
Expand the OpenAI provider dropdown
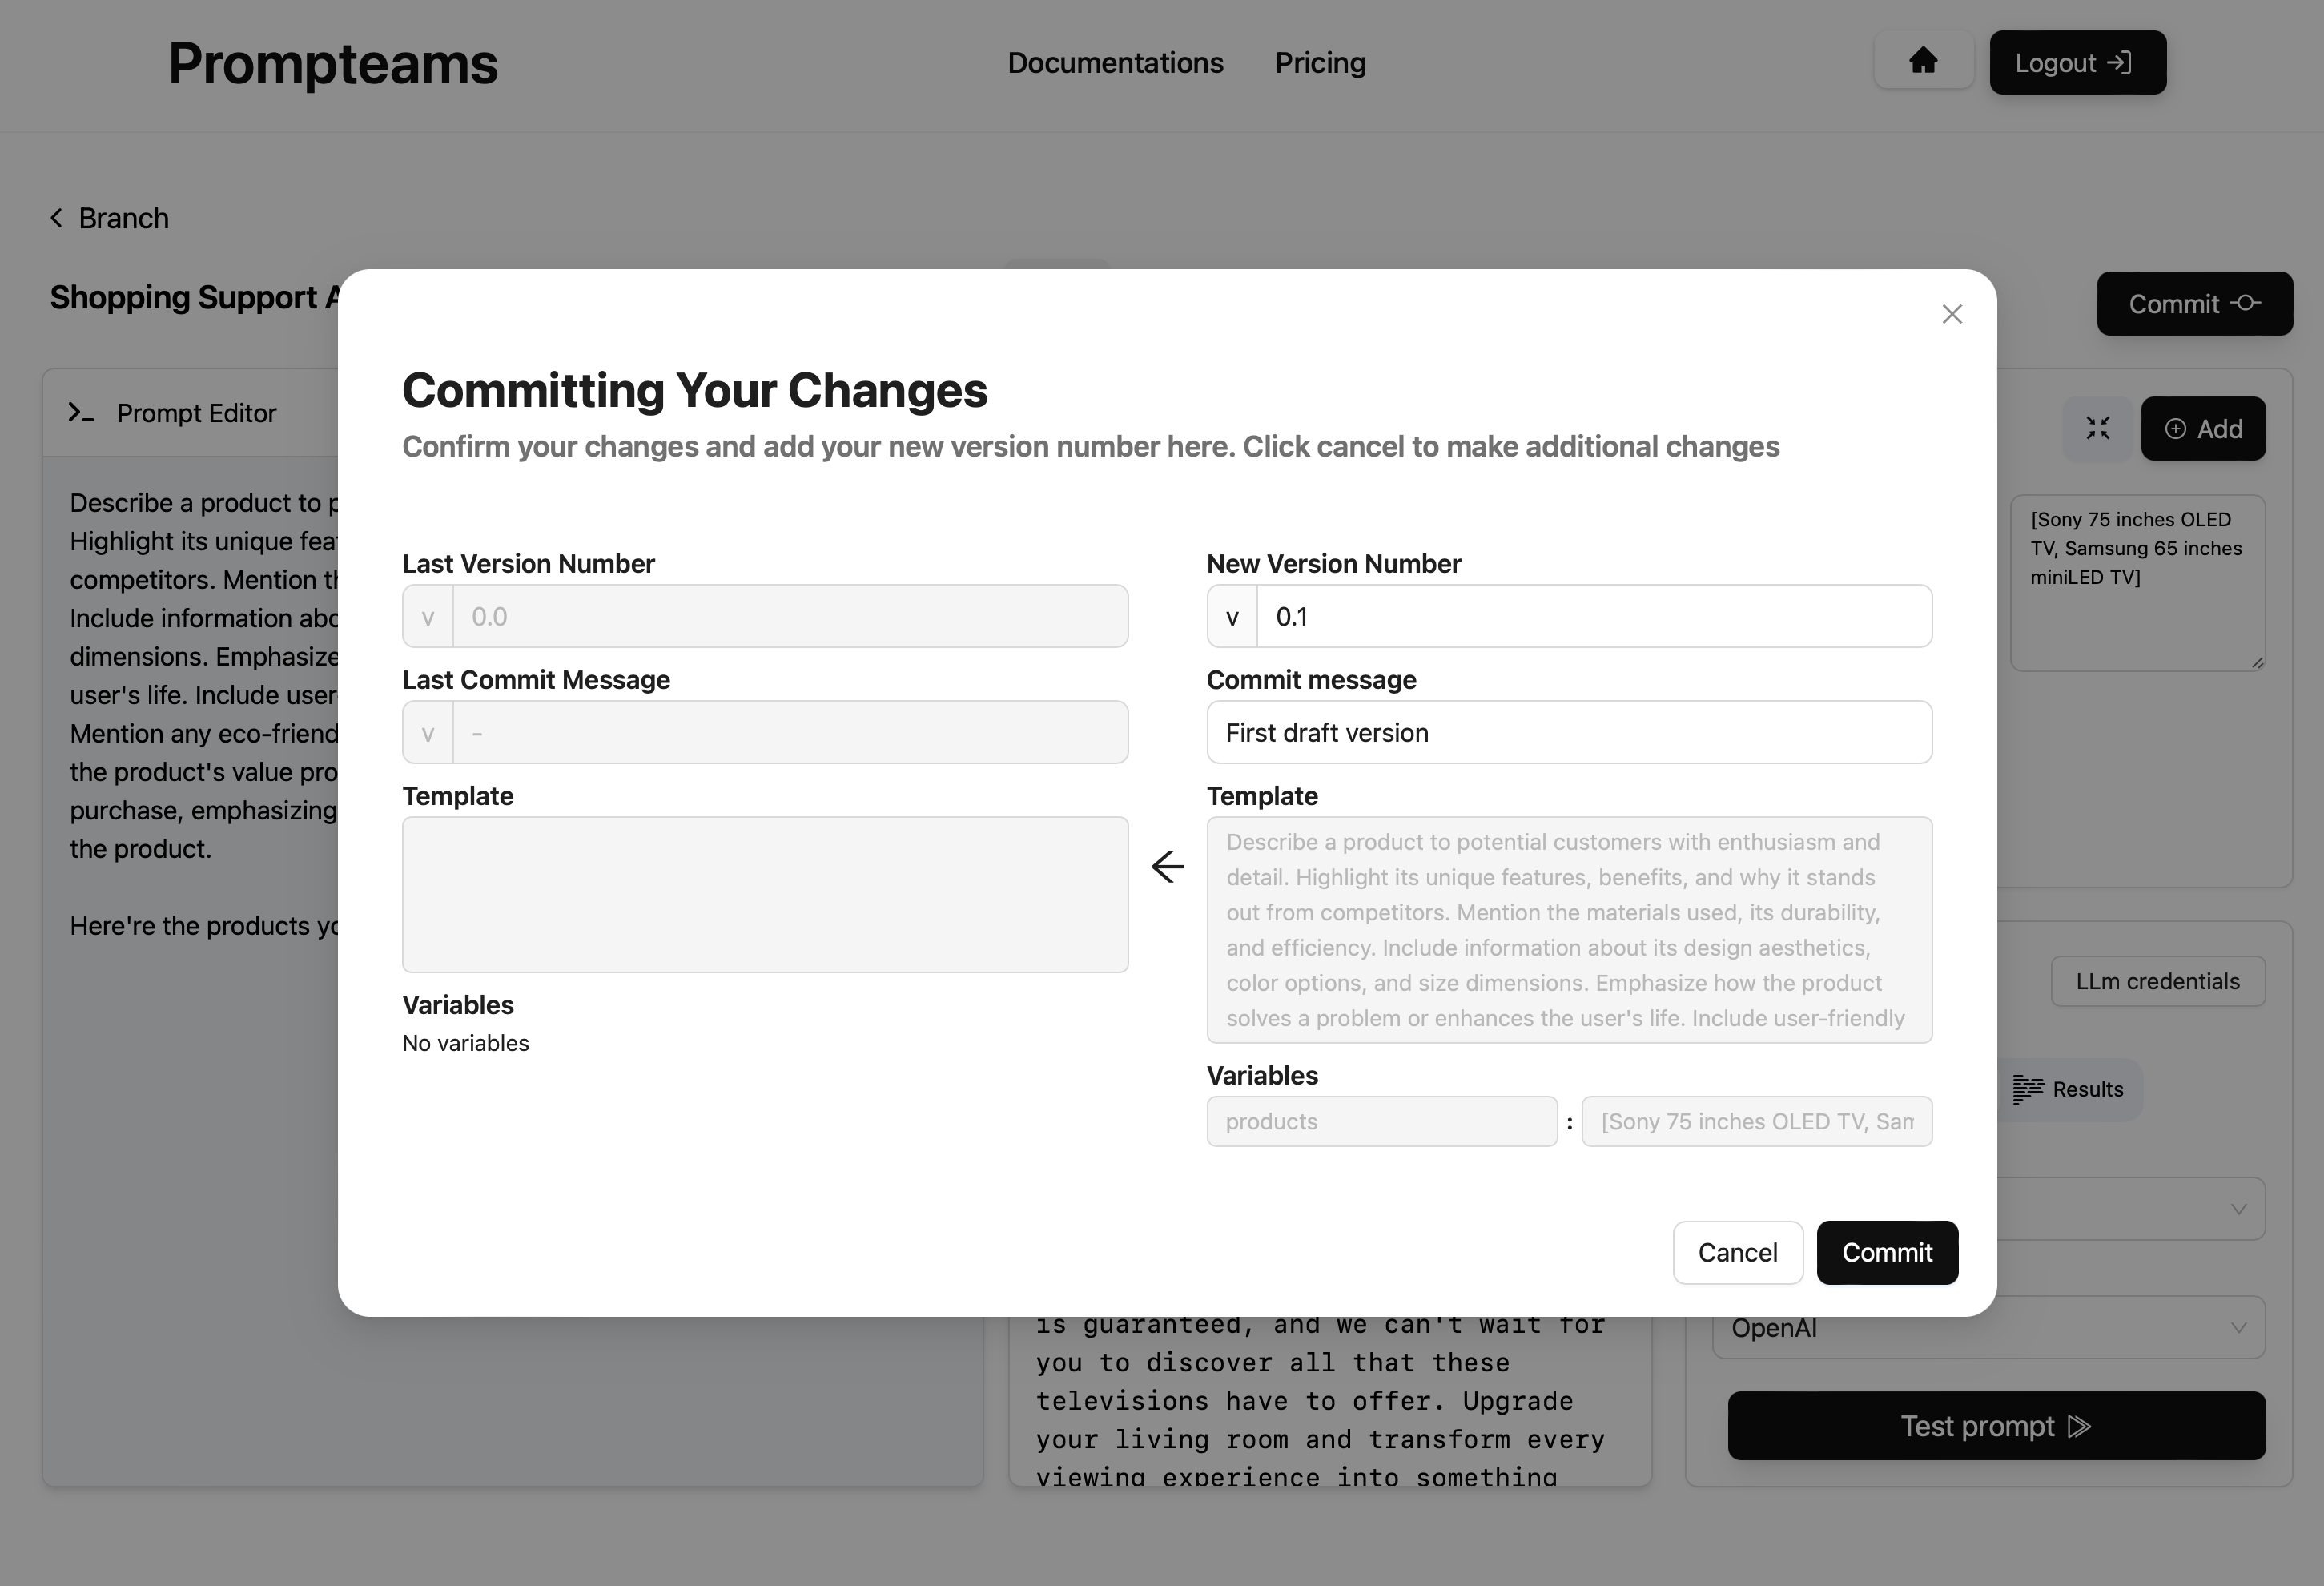click(1988, 1327)
